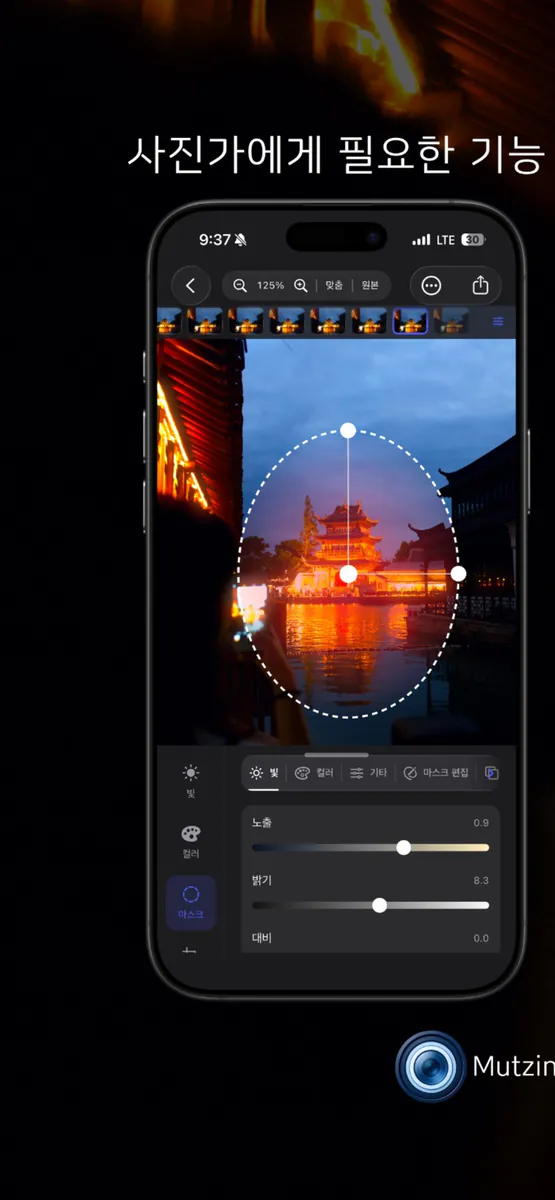Viewport: 555px width, 1200px height.
Task: Tap the panel drag handle bar
Action: pyautogui.click(x=336, y=754)
